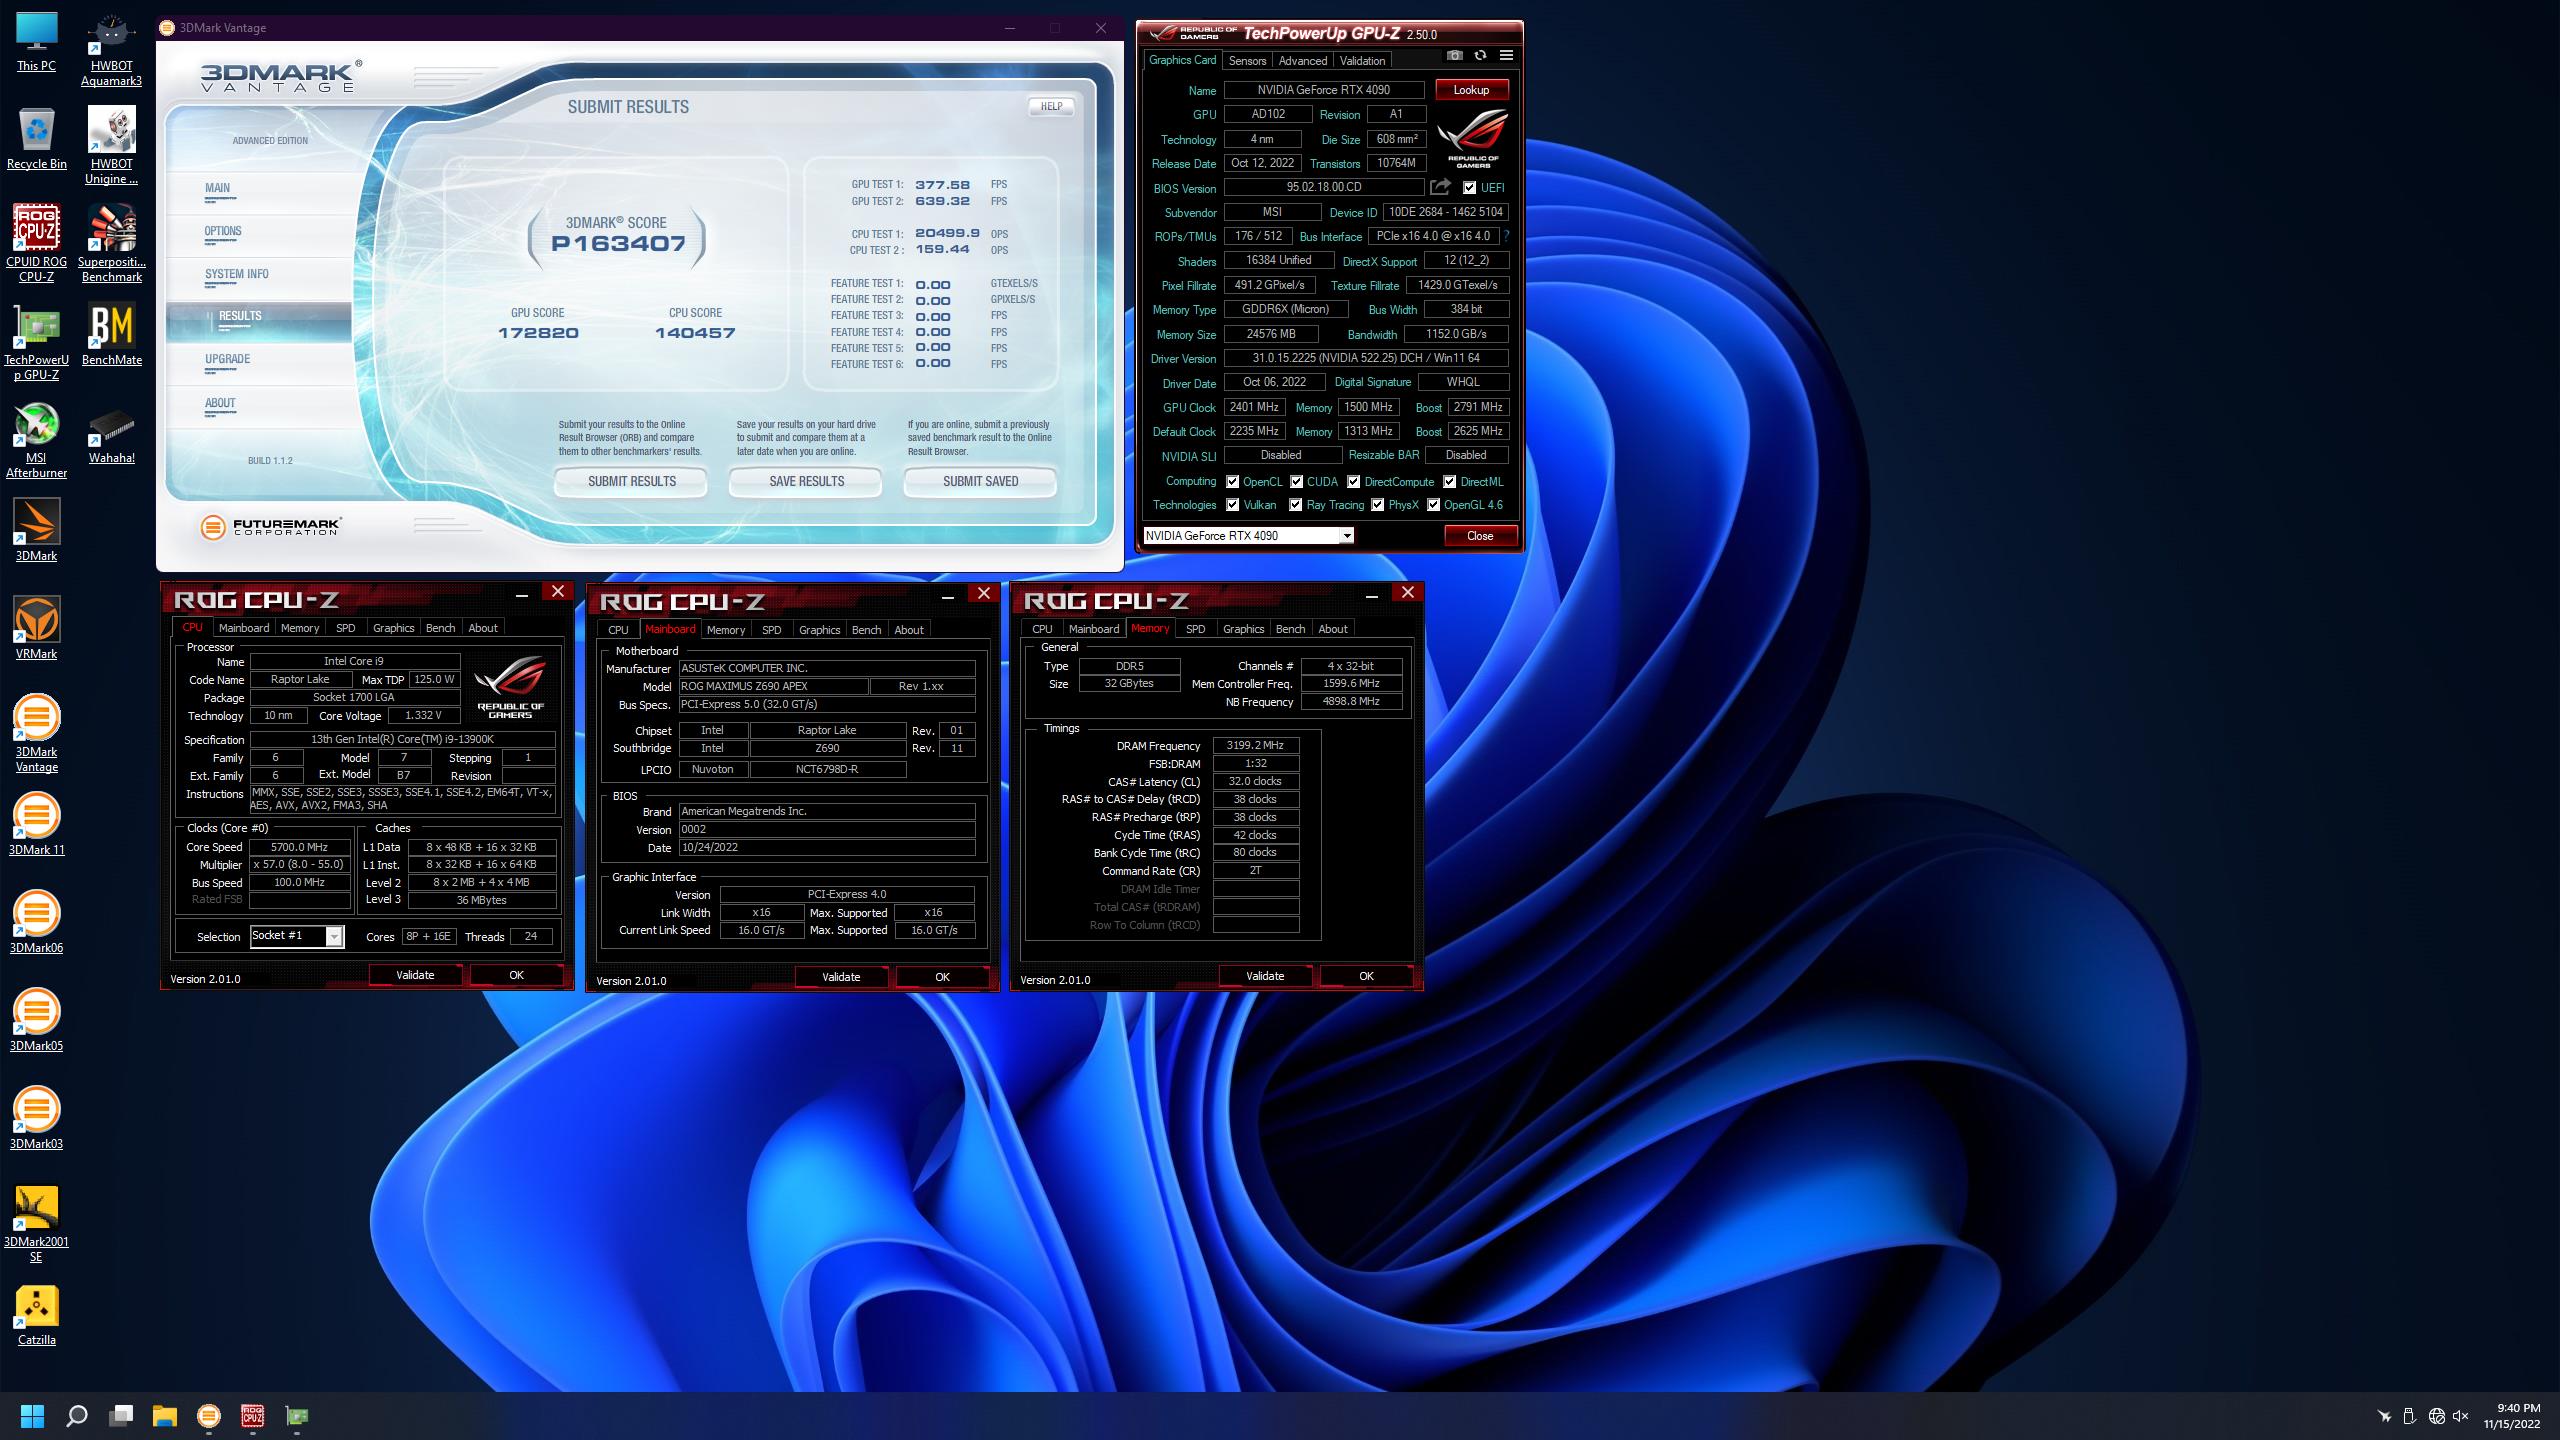Launch BenchMate desktop icon
This screenshot has height=1440, width=2560.
pyautogui.click(x=111, y=335)
